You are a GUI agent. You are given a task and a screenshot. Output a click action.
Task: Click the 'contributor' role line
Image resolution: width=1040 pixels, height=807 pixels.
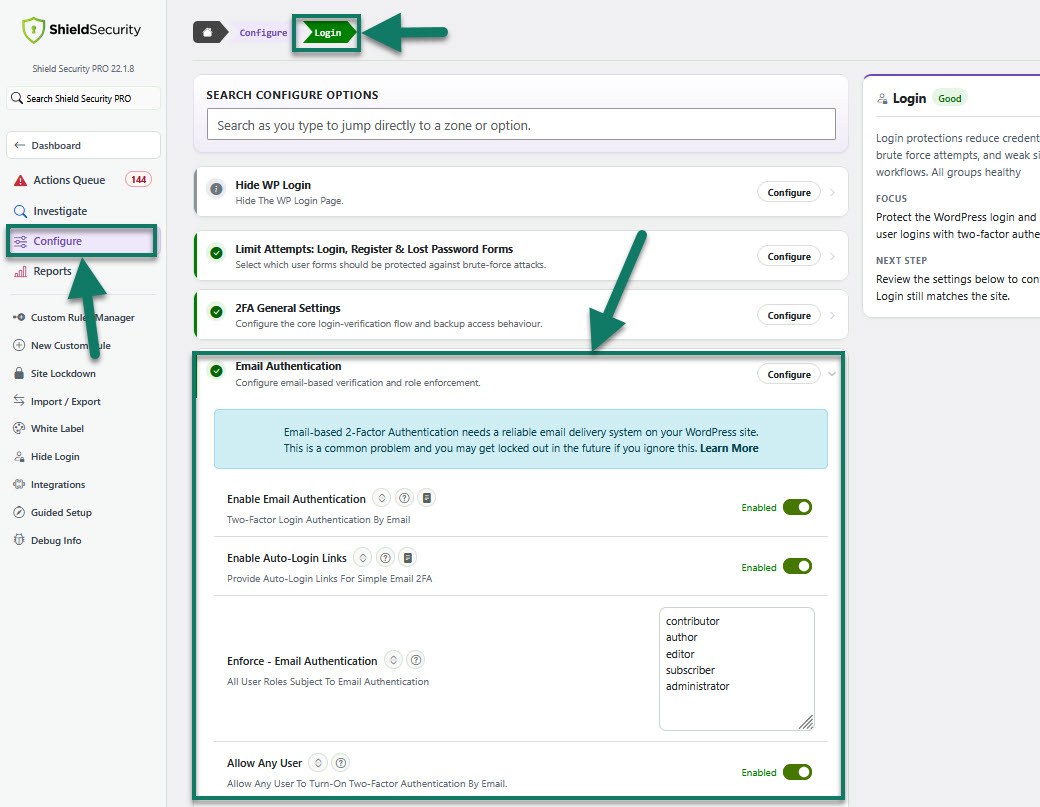[692, 621]
